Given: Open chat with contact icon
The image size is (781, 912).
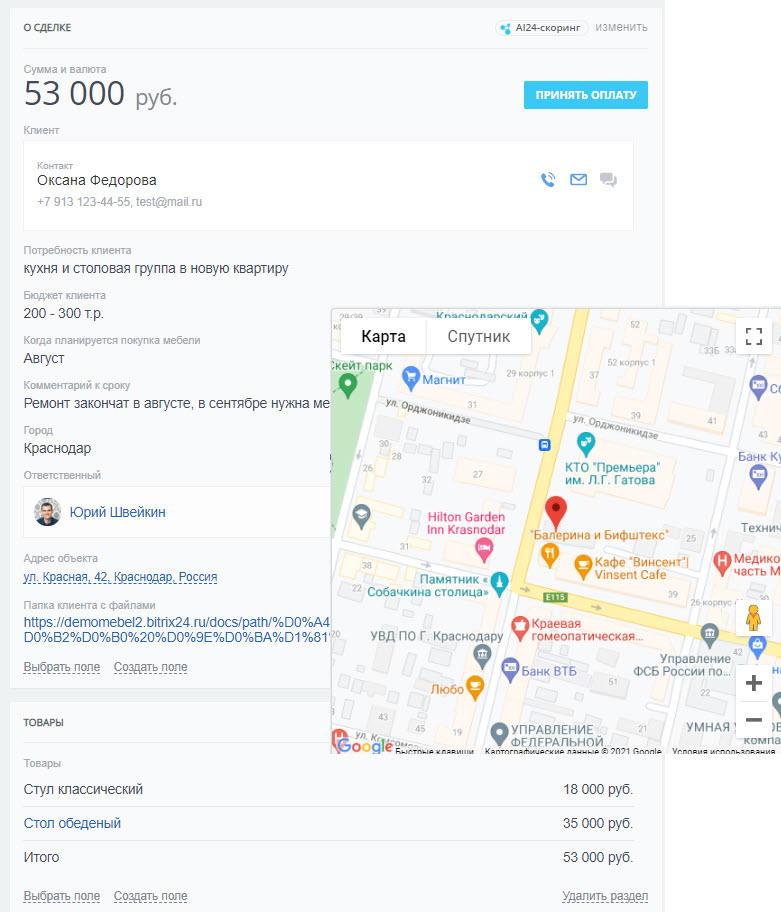Looking at the screenshot, I should click(608, 179).
